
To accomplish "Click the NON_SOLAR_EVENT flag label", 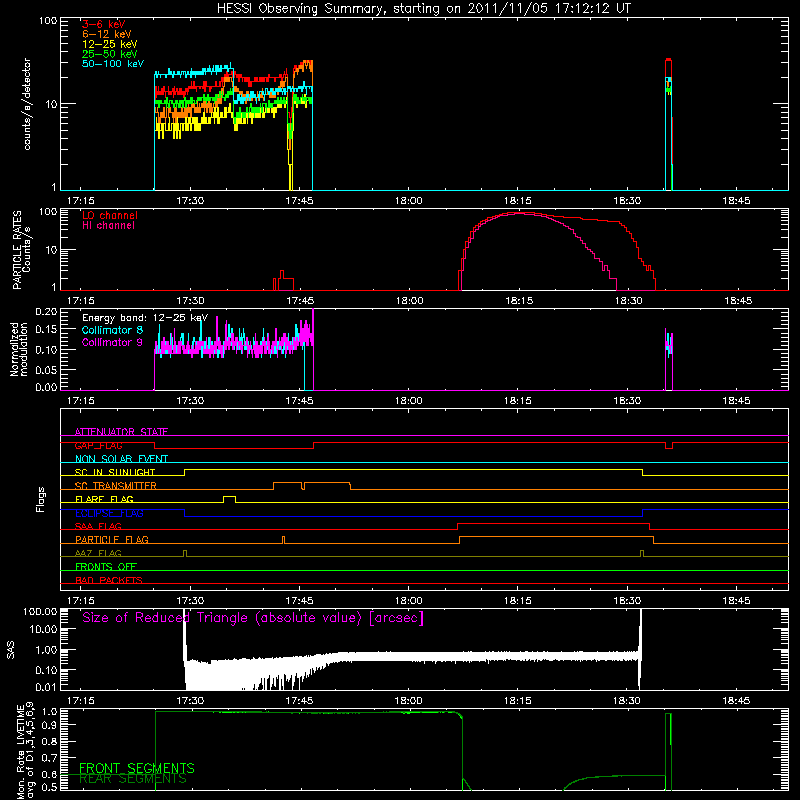I will (x=121, y=459).
